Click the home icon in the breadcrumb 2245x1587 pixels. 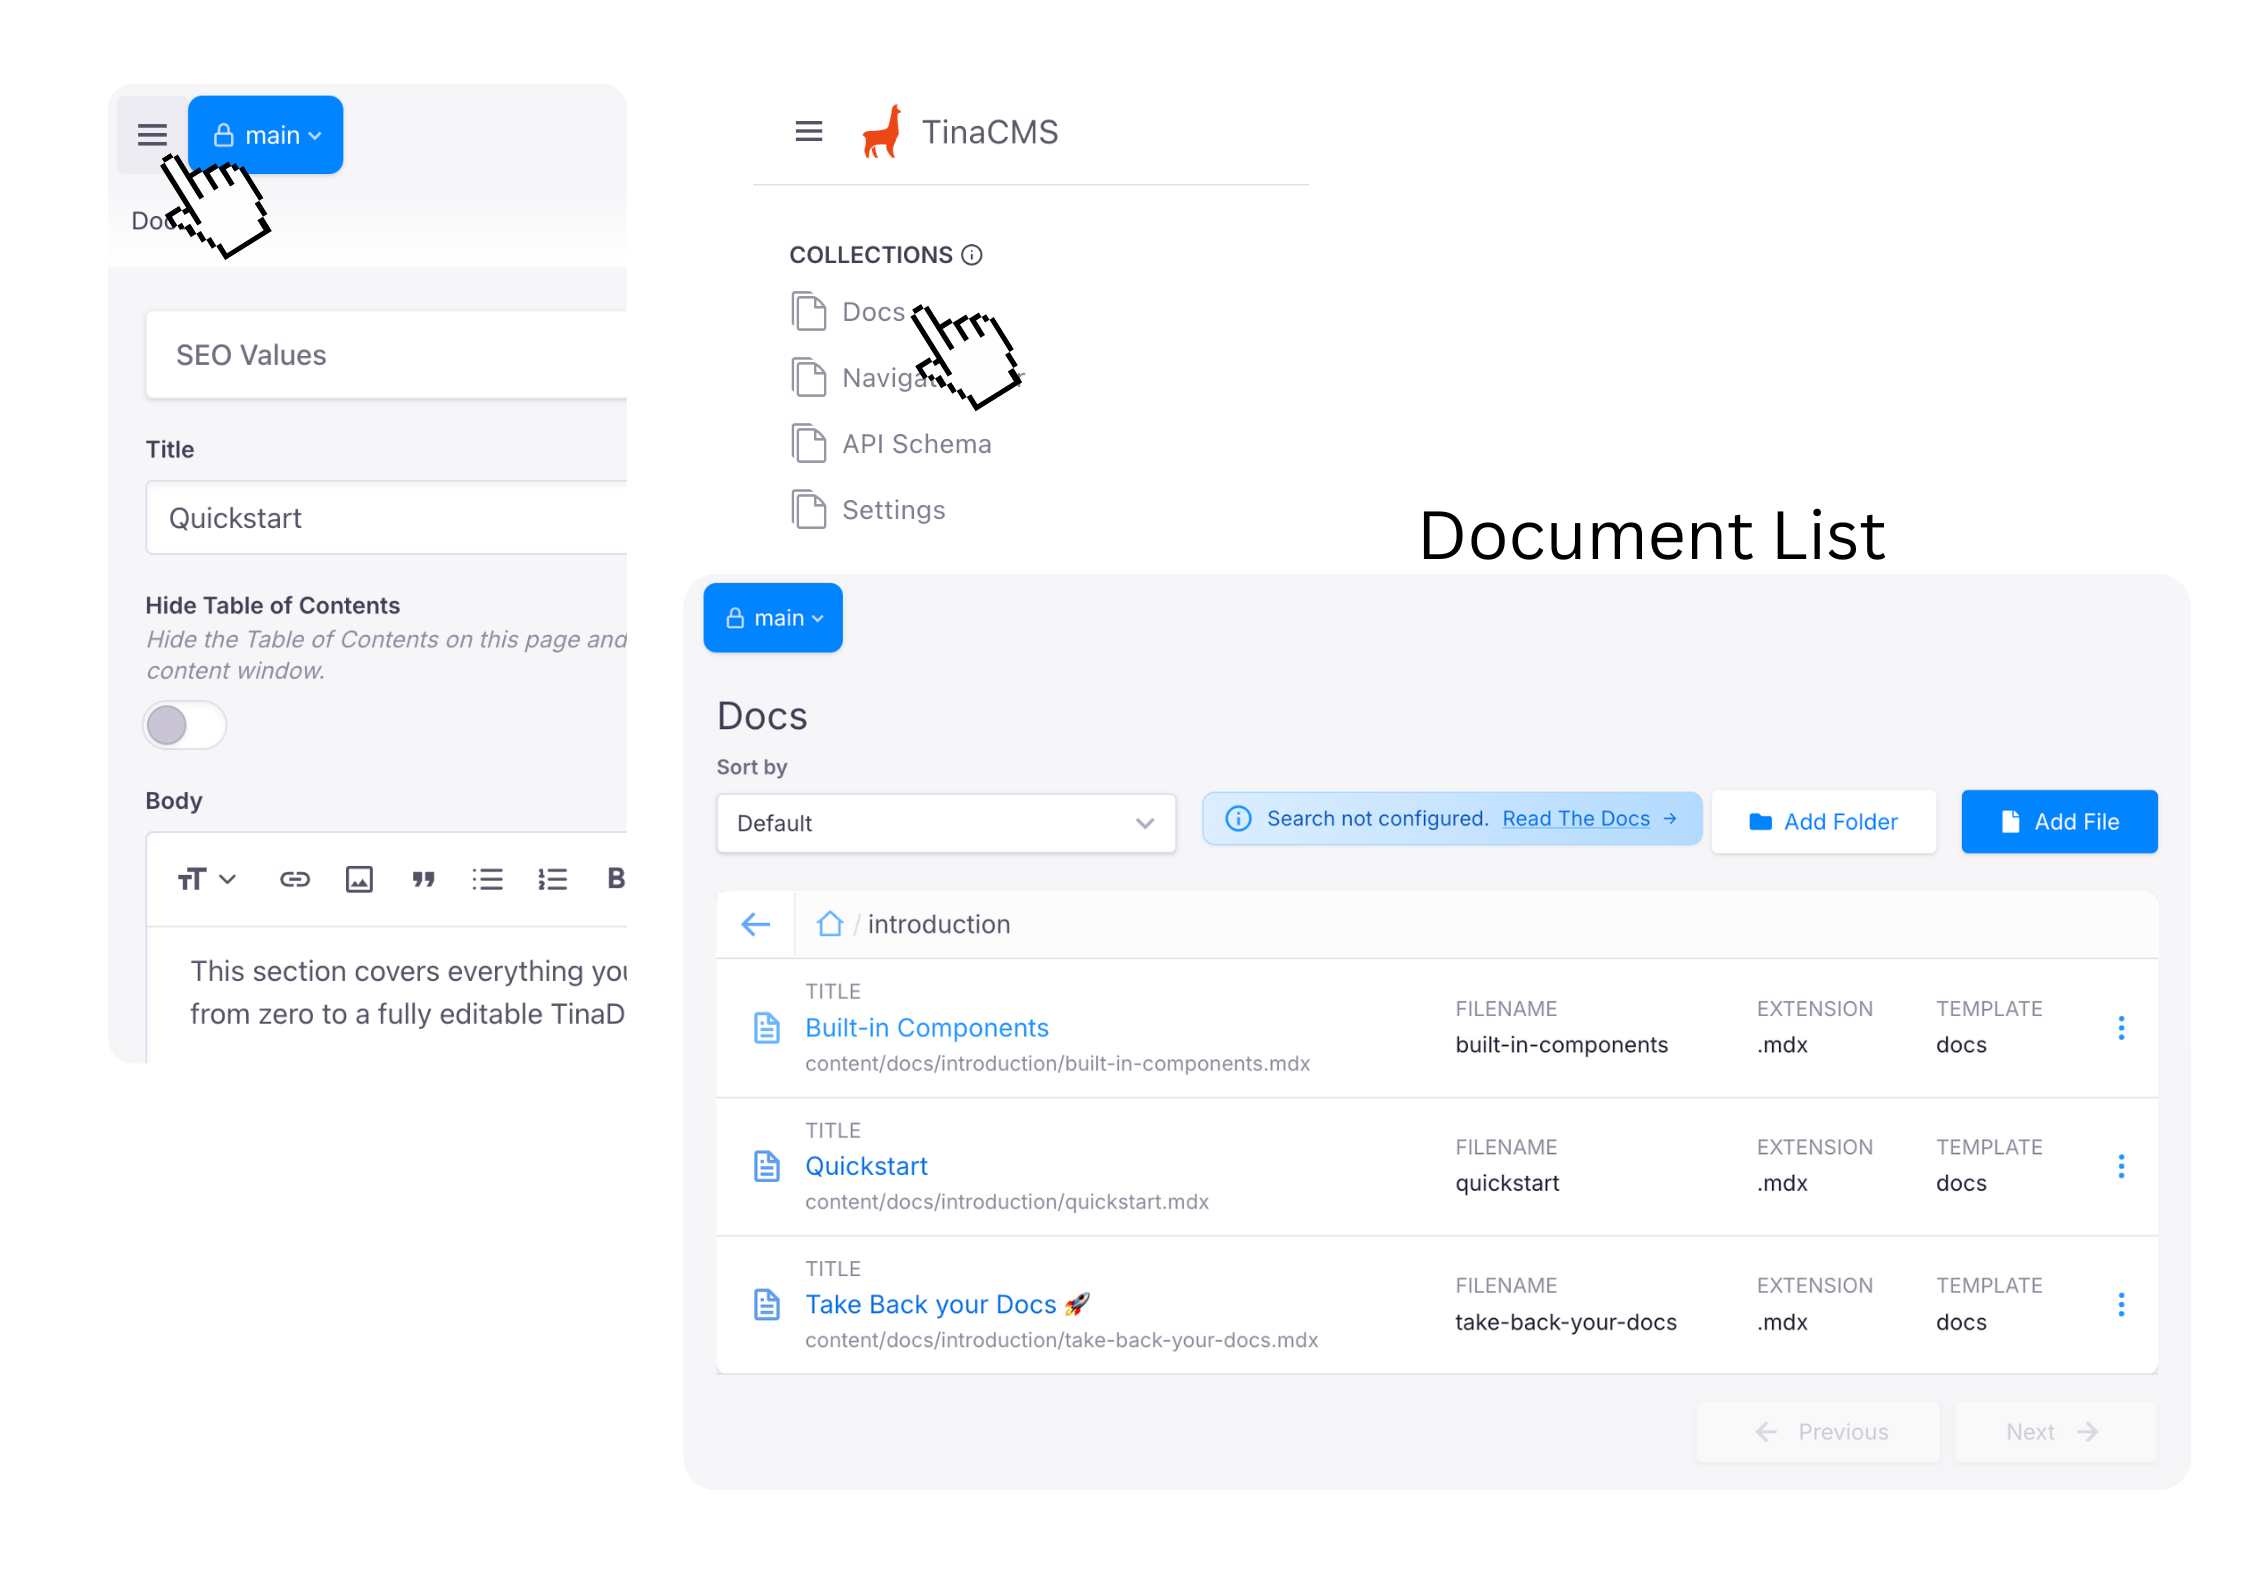829,923
